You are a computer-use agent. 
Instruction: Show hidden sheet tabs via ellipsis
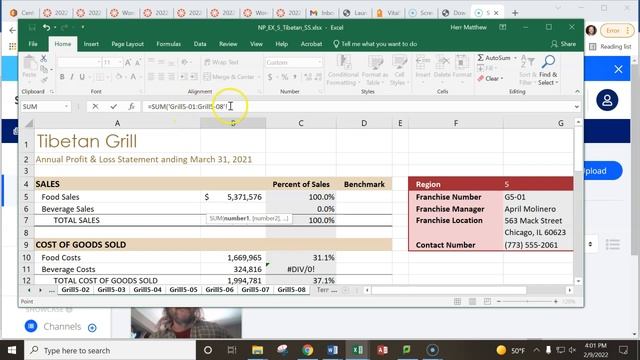[51, 290]
